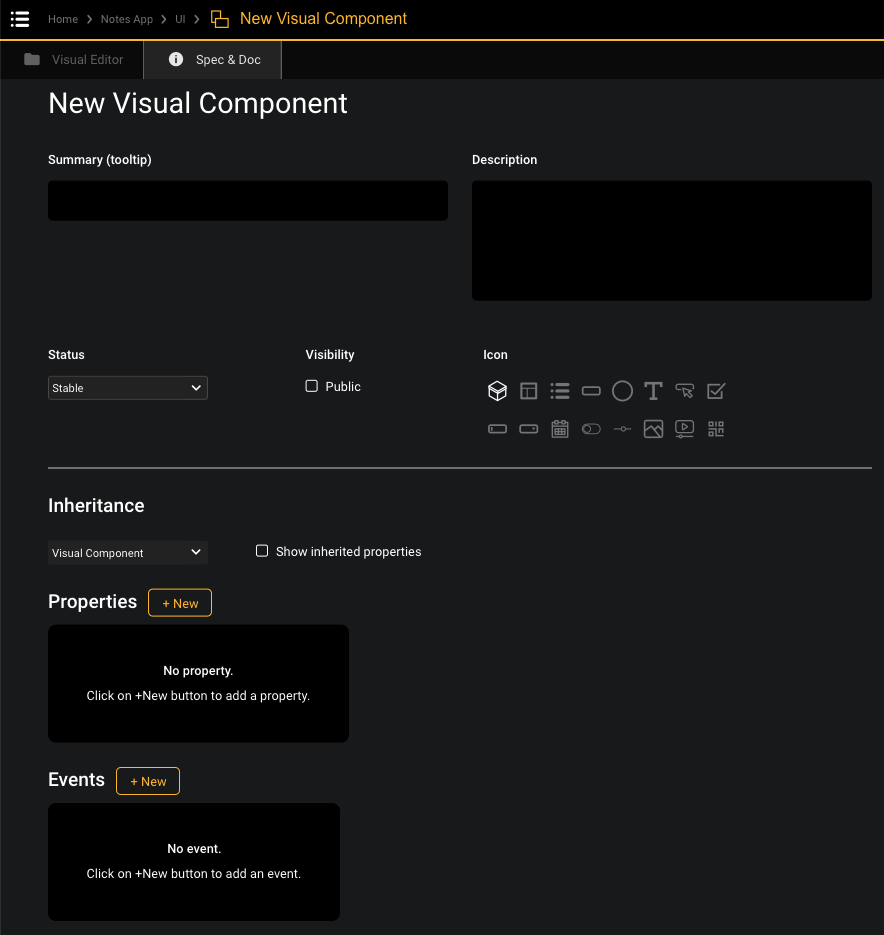This screenshot has height=935, width=884.
Task: Expand the Inheritance Visual Component dropdown
Action: click(x=127, y=552)
